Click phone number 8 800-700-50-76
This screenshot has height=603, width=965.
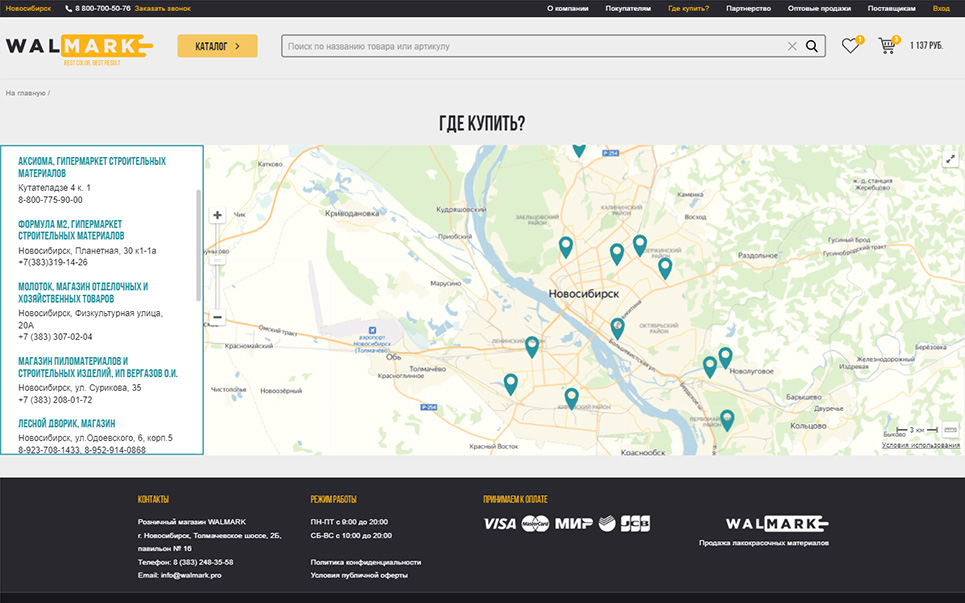pos(103,9)
